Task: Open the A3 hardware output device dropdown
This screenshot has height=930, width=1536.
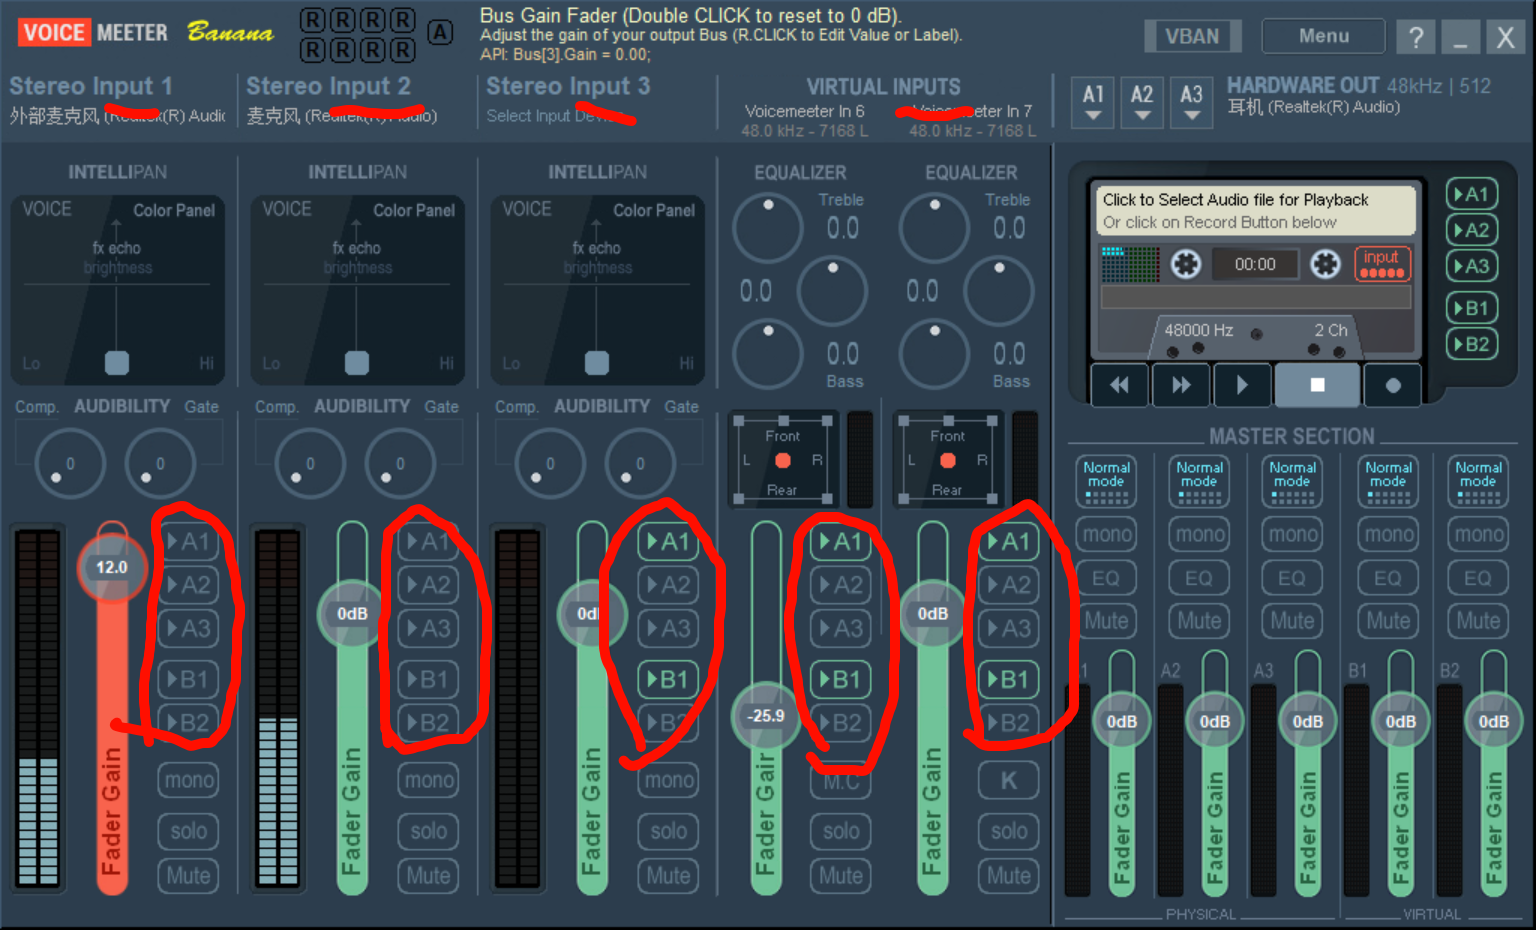Action: 1191,102
